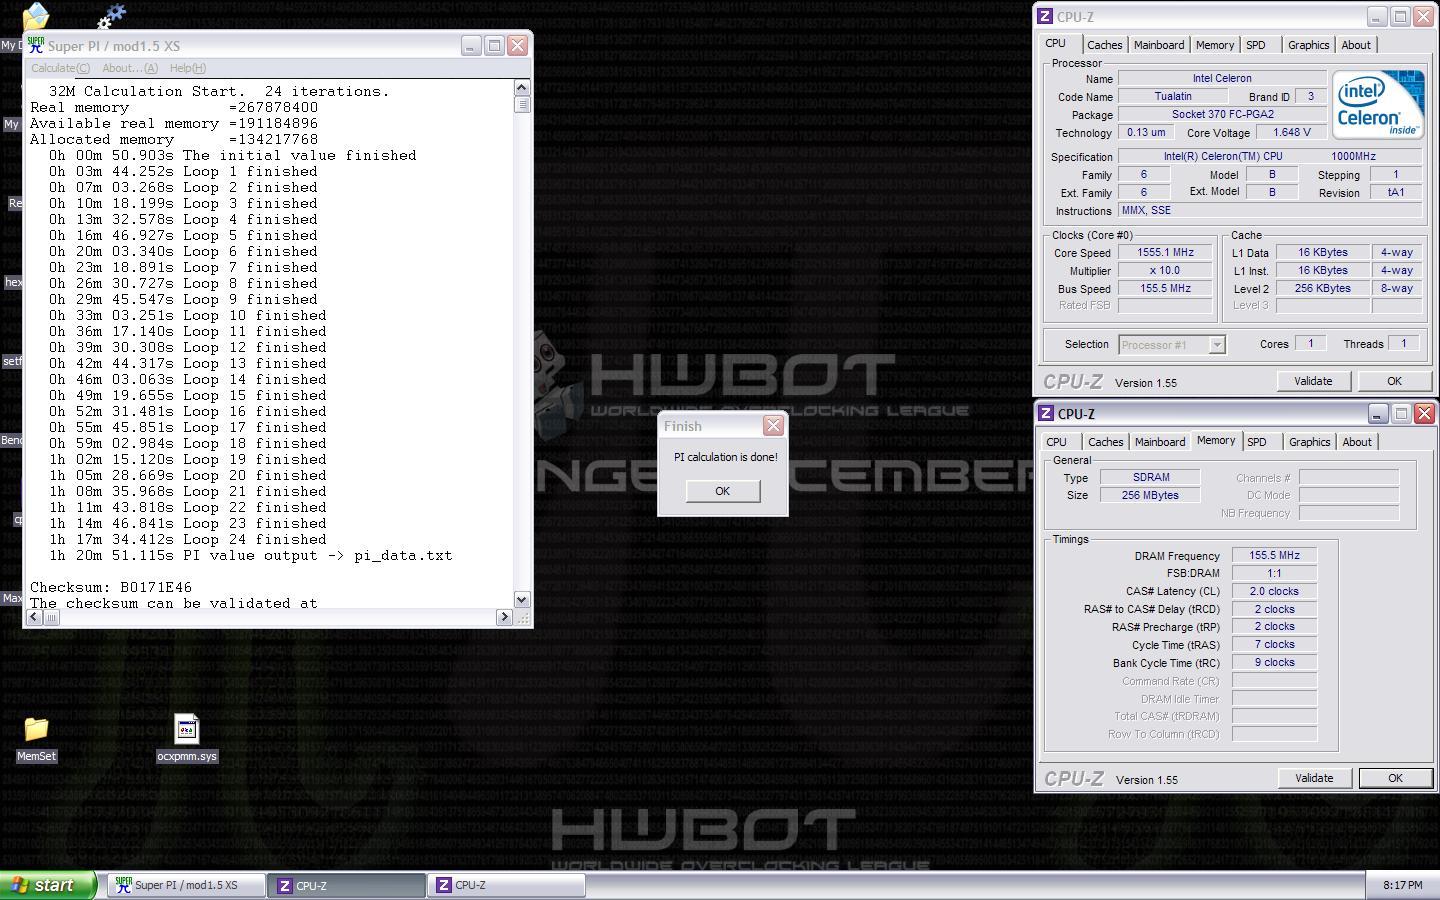
Task: Click Super PI vertical scrollbar up arrow
Action: pos(521,87)
